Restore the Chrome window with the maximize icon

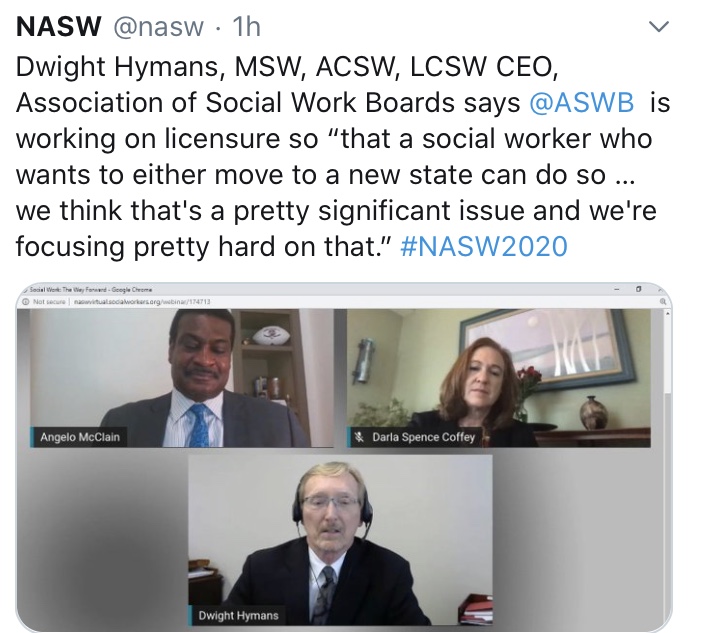click(639, 289)
